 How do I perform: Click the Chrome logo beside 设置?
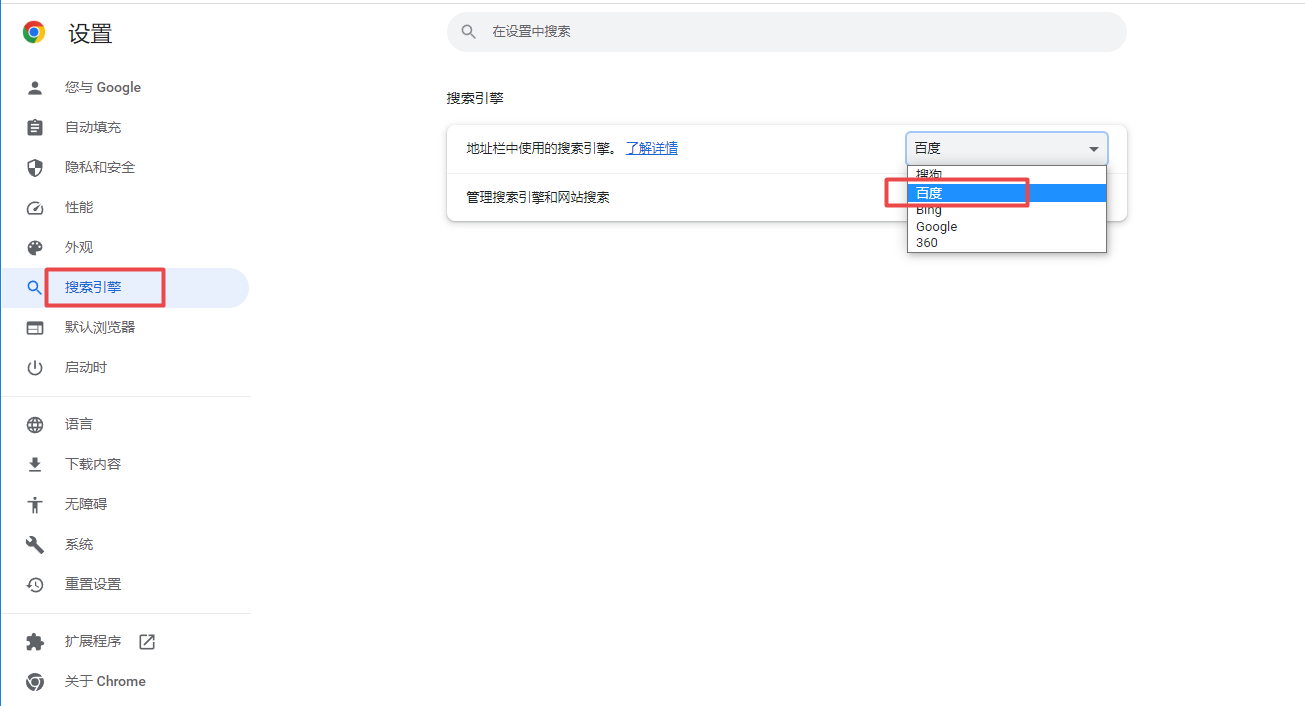(34, 33)
